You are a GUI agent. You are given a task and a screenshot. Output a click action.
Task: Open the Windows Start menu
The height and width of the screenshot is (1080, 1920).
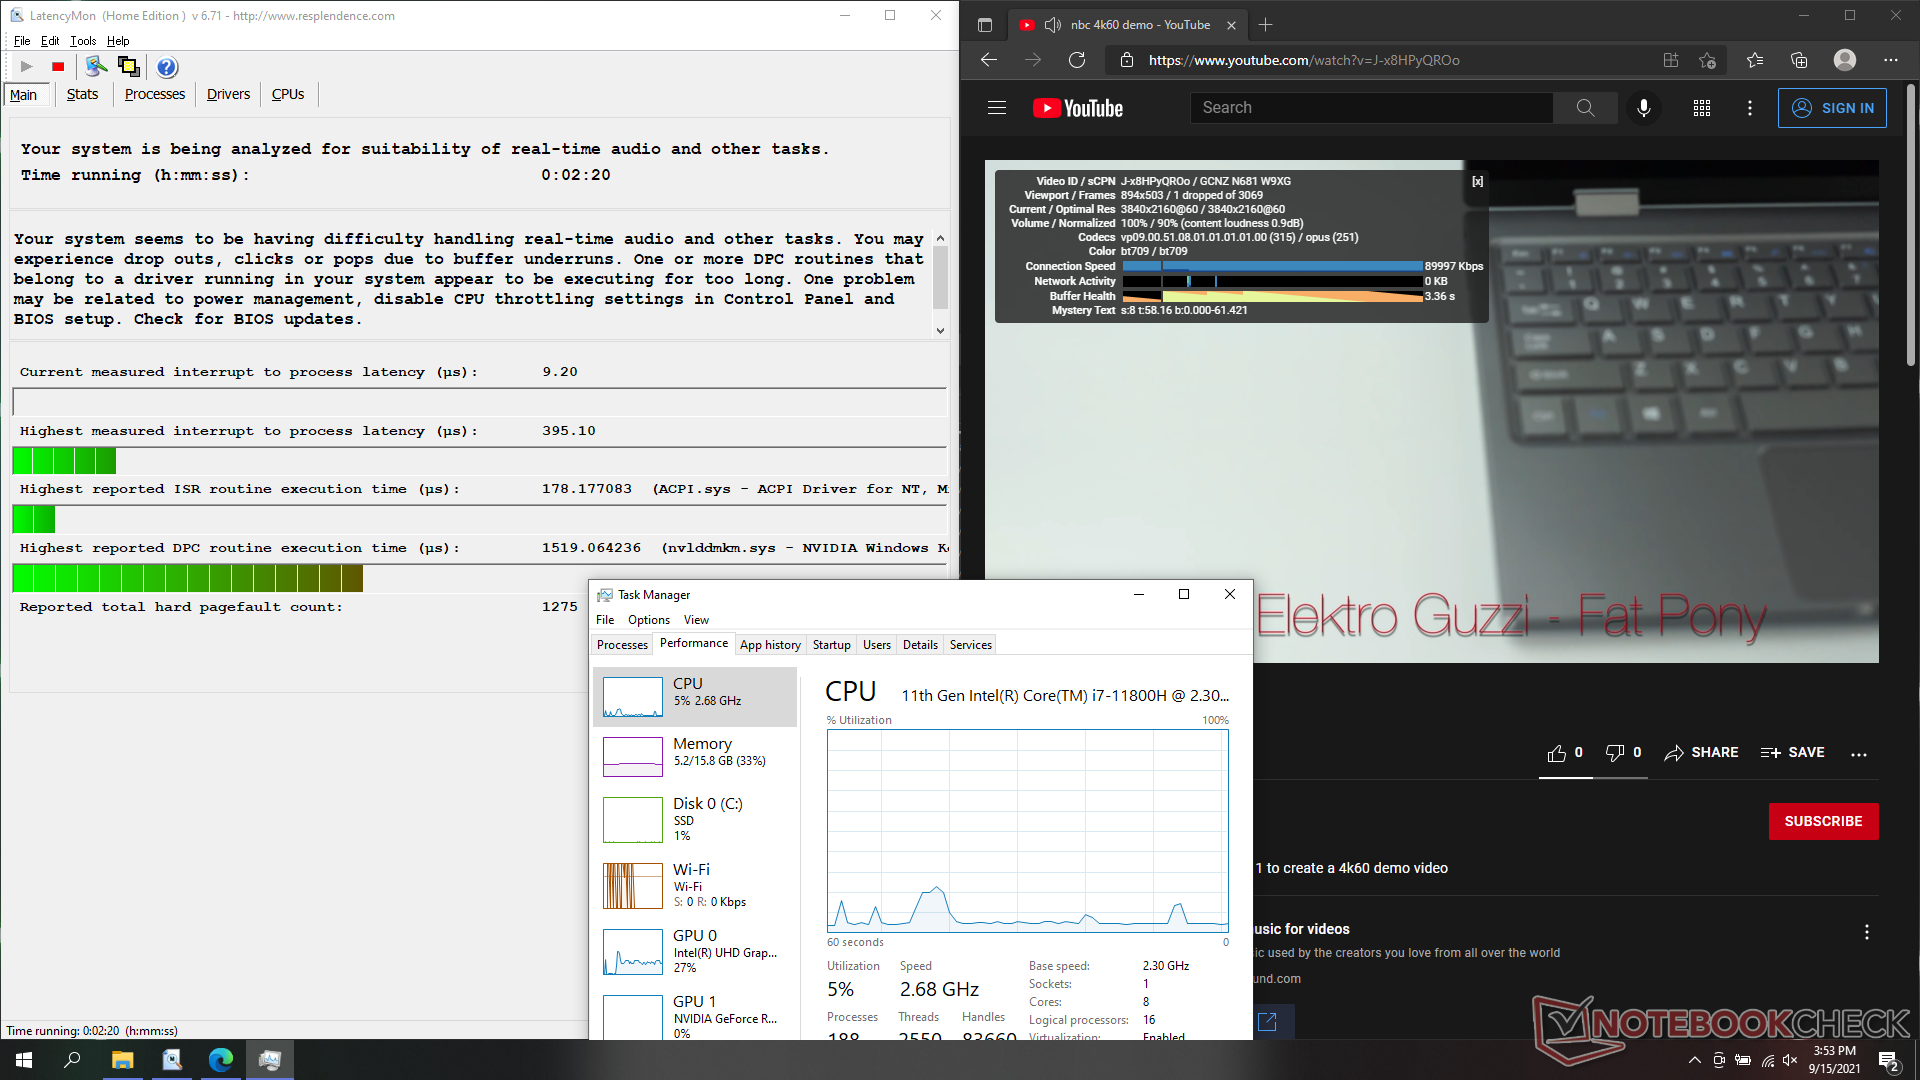tap(24, 1060)
